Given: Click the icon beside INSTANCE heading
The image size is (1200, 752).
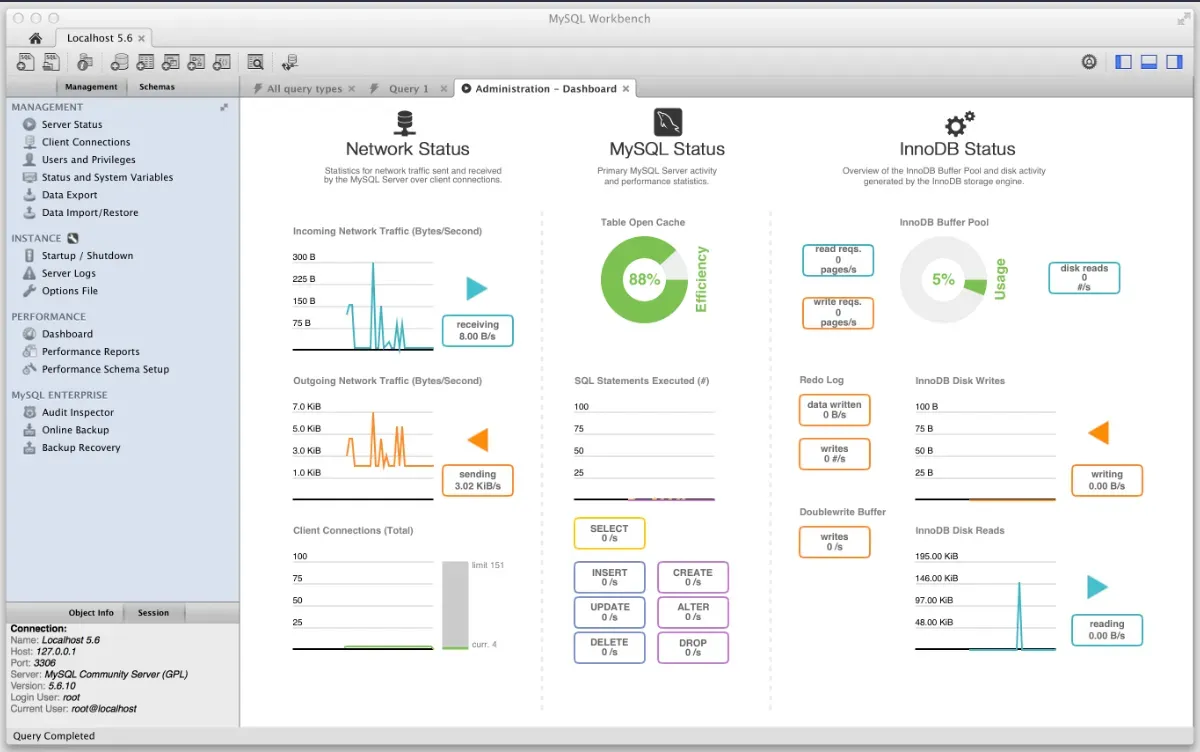Looking at the screenshot, I should pyautogui.click(x=72, y=238).
